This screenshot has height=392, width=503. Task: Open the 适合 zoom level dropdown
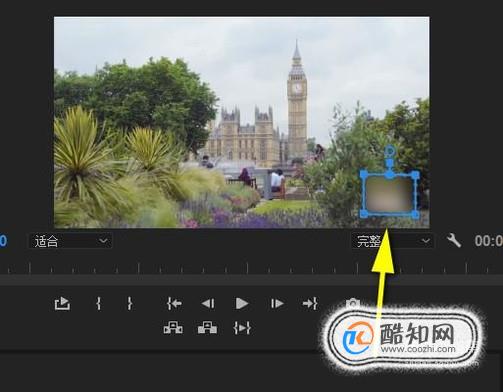pos(71,241)
